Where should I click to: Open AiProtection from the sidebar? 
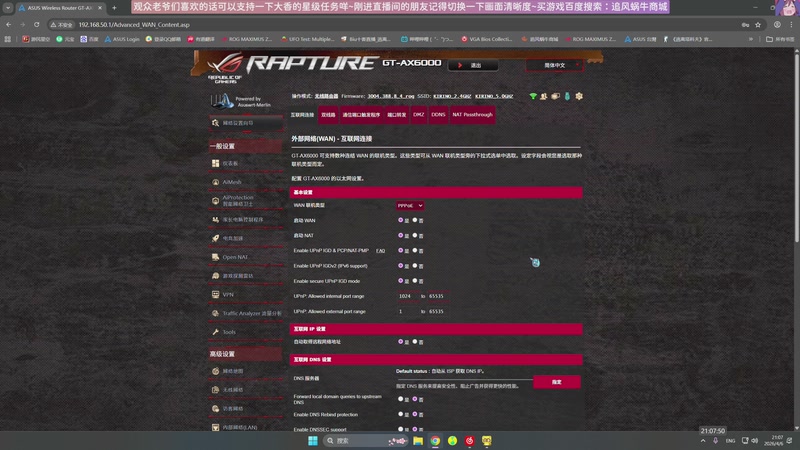point(245,201)
